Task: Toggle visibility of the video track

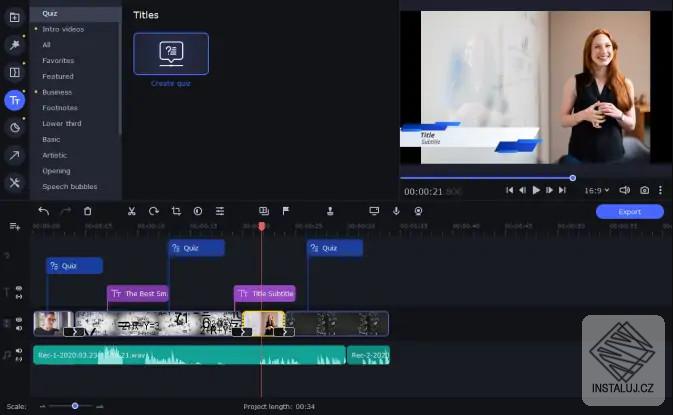Action: point(19,320)
